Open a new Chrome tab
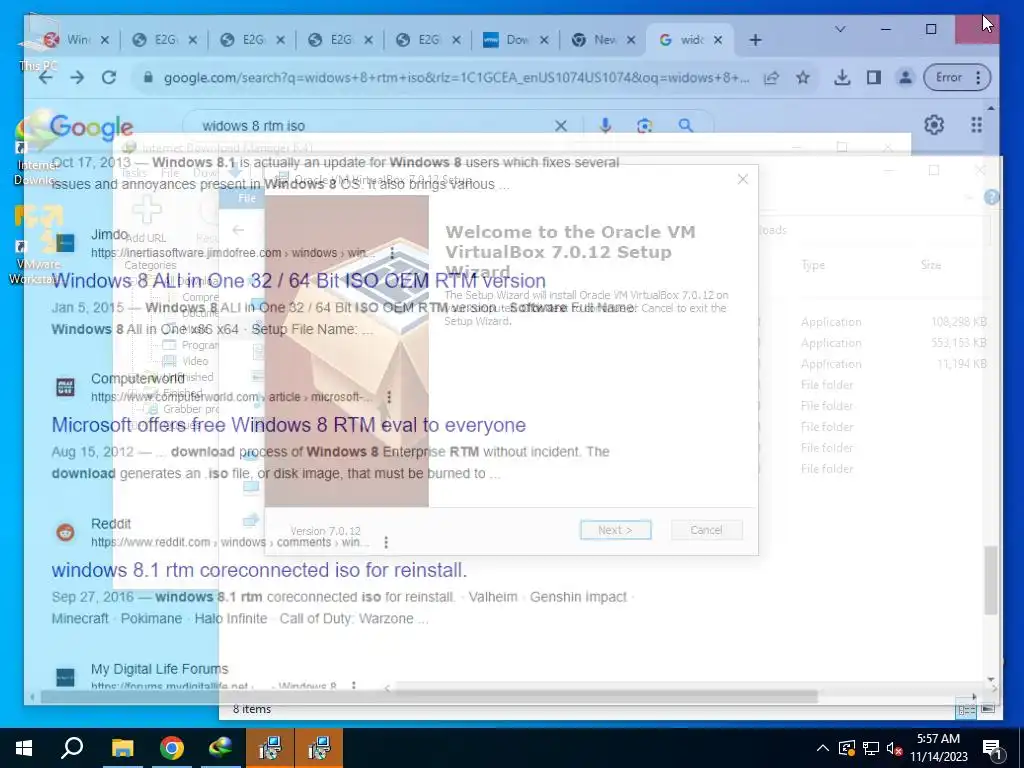The width and height of the screenshot is (1024, 768). coord(756,40)
